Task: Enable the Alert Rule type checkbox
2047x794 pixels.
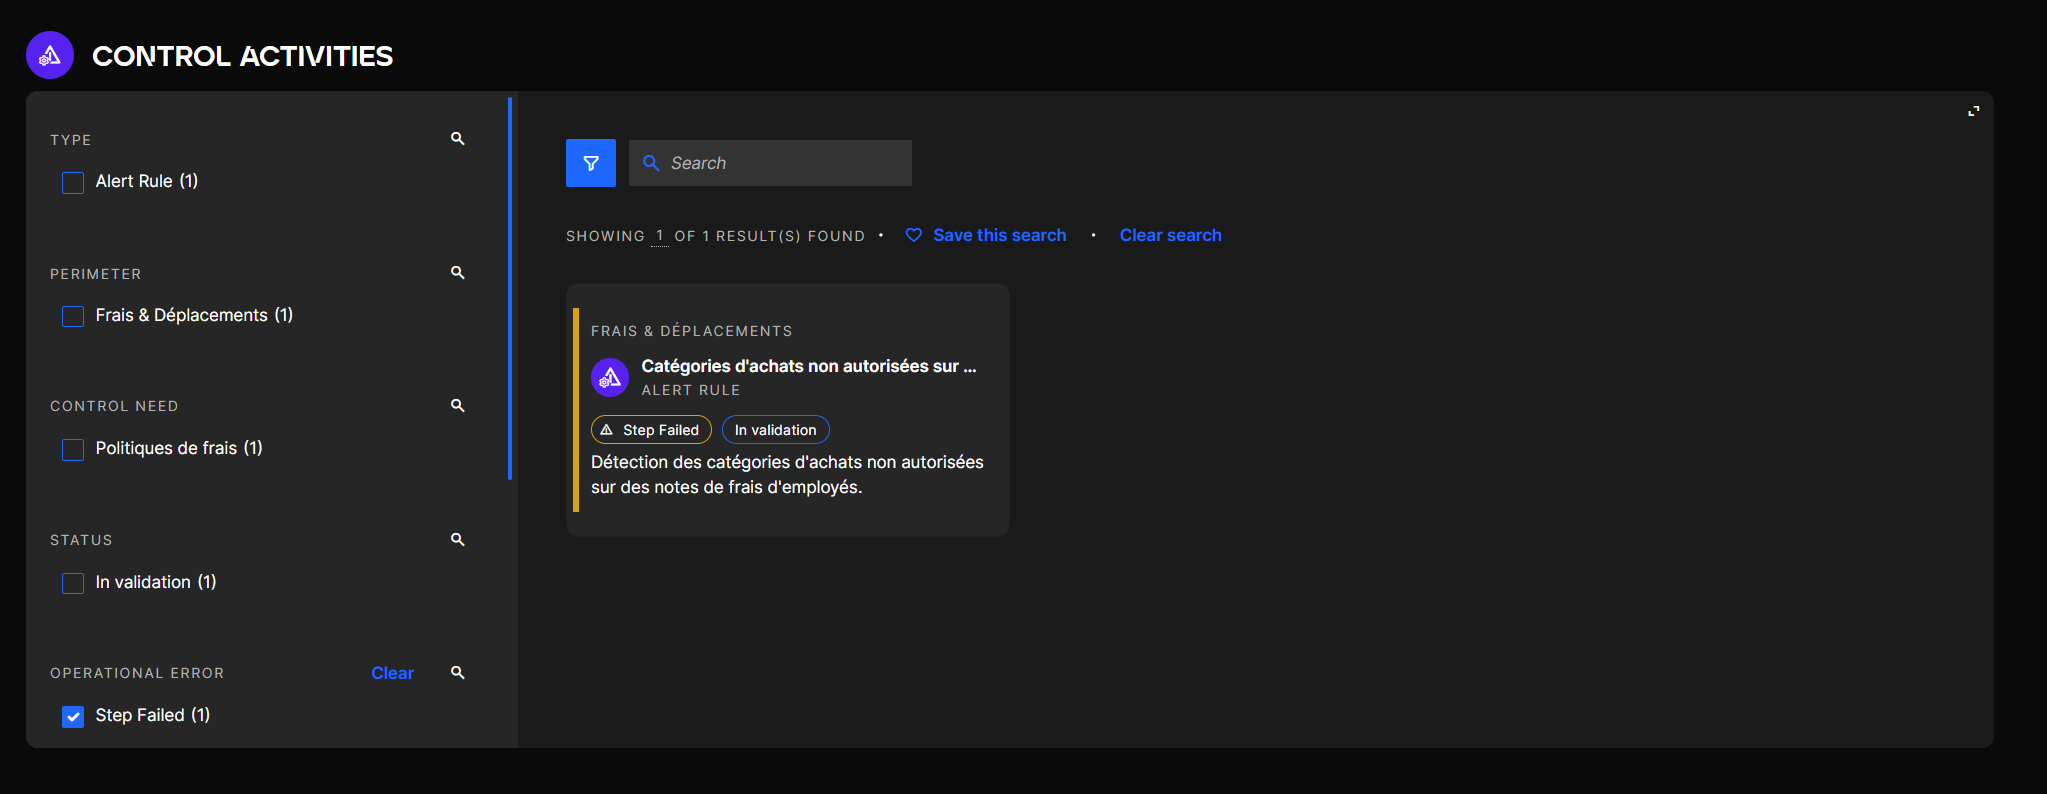Action: (73, 183)
